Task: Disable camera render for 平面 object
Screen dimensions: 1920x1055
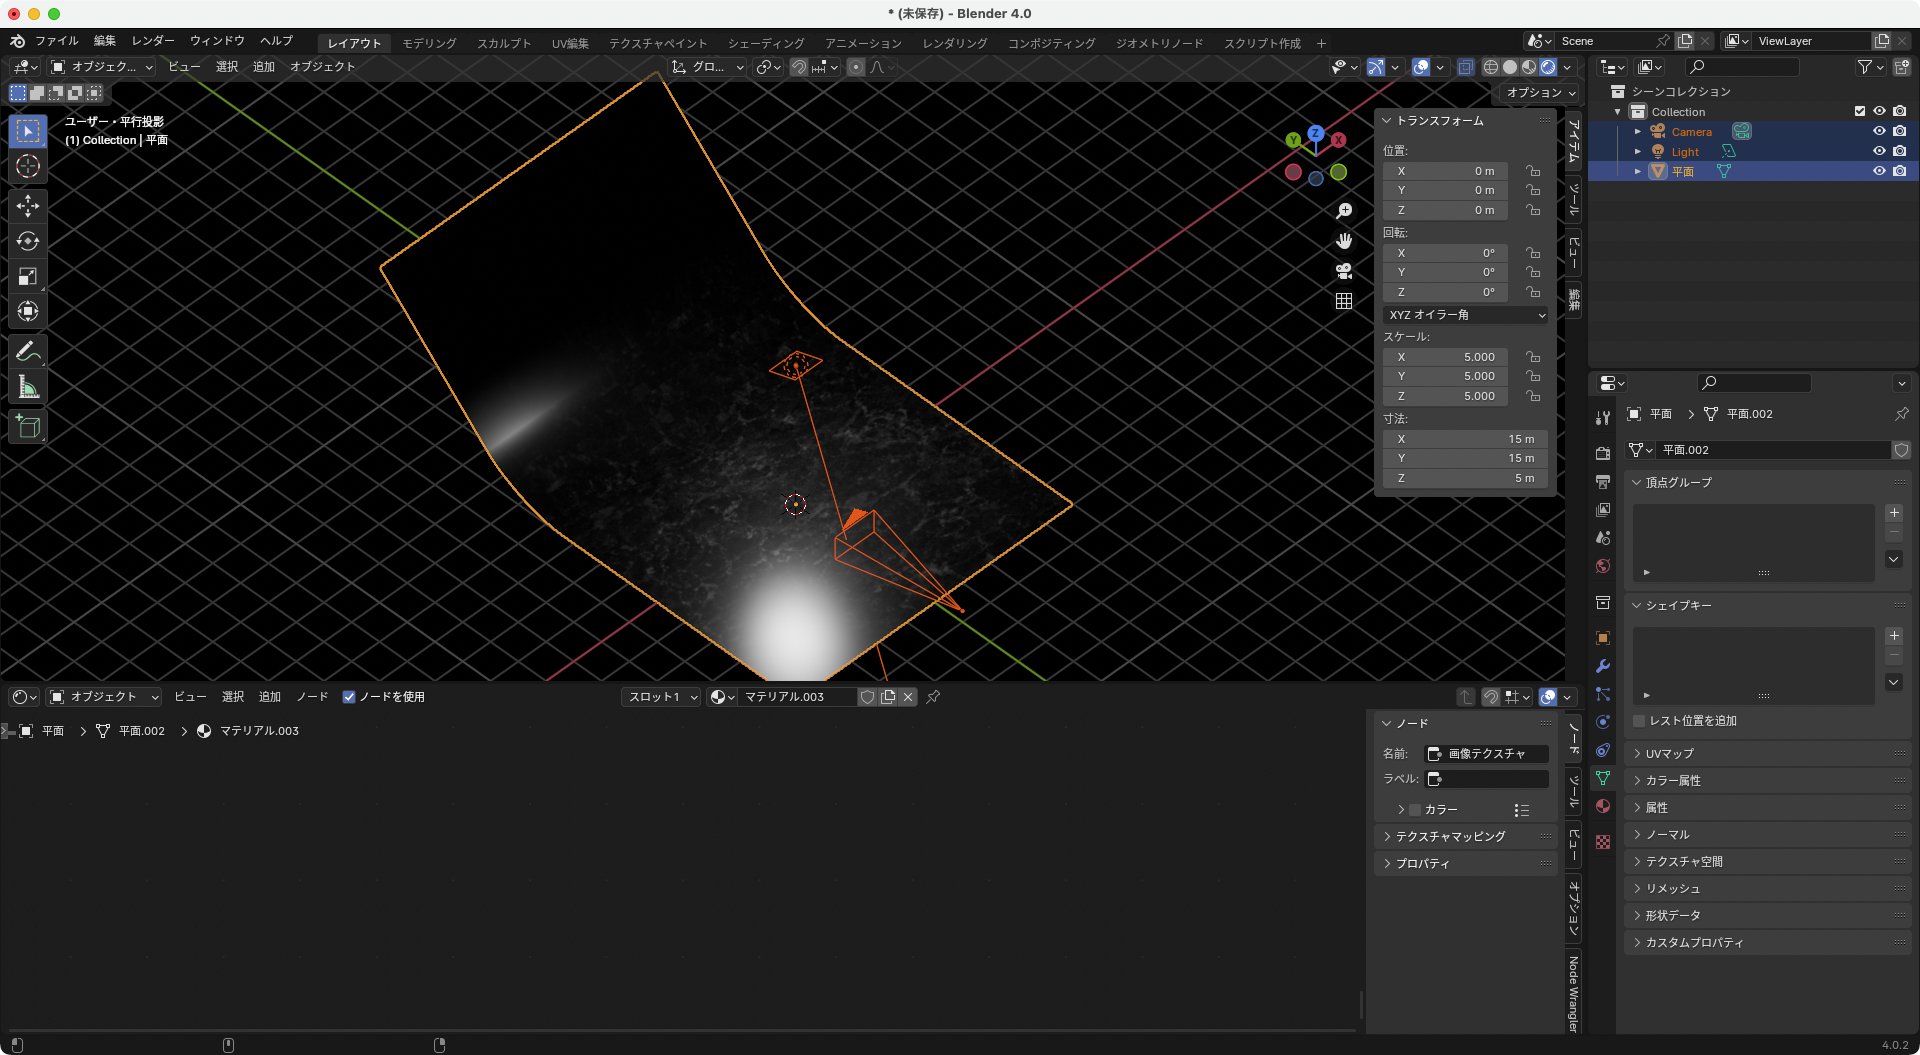Action: (x=1901, y=171)
